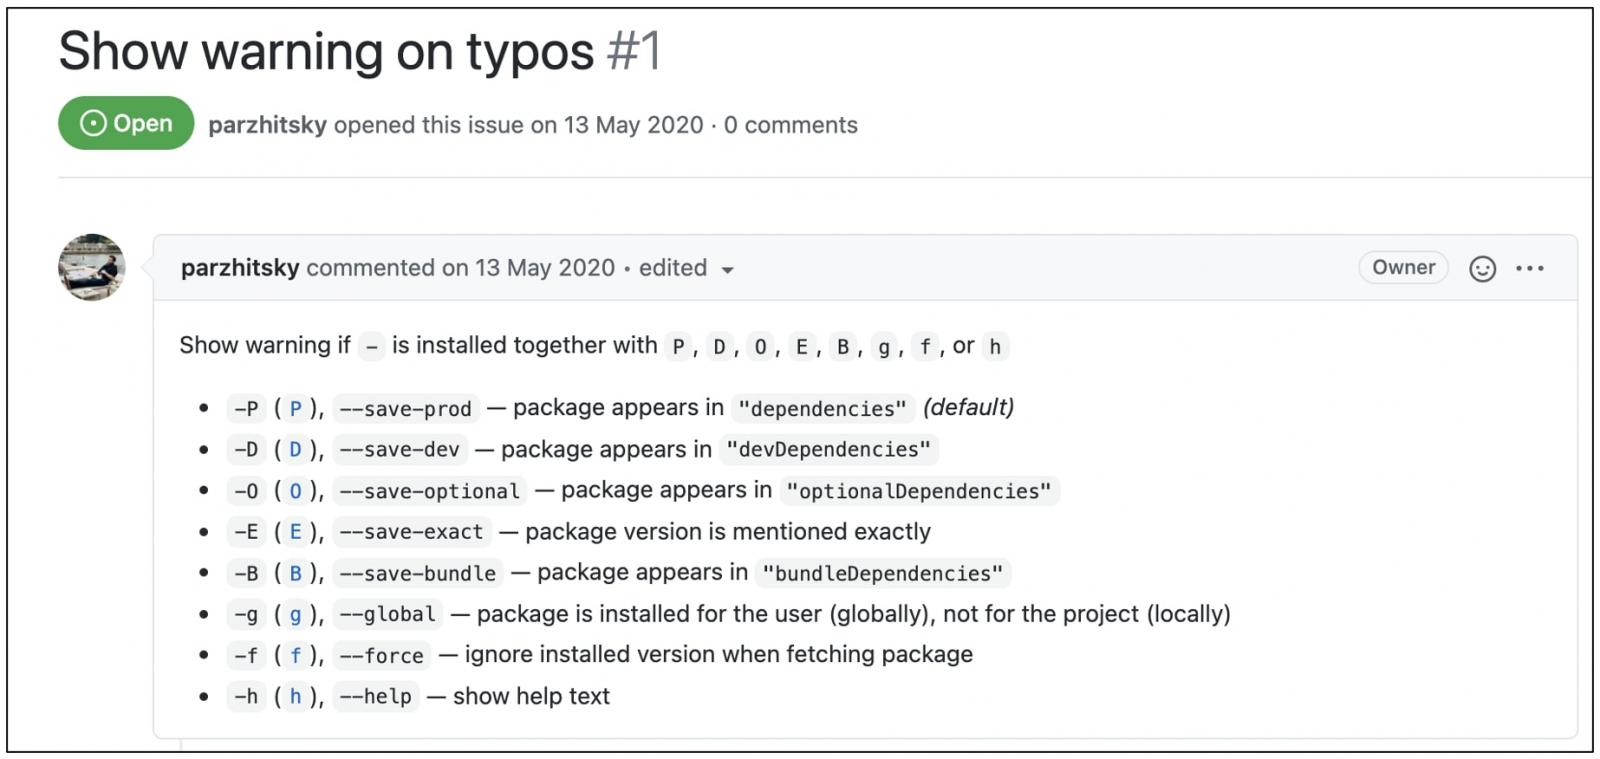Open the three-dots comment options menu
The image size is (1600, 759).
tap(1530, 268)
